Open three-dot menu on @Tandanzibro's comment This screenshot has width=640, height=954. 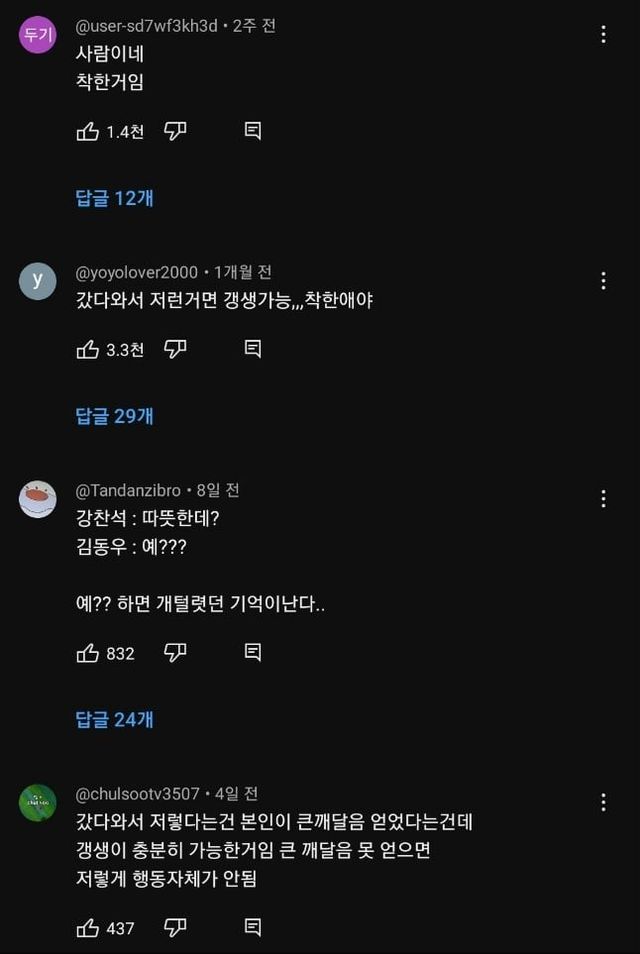point(603,499)
